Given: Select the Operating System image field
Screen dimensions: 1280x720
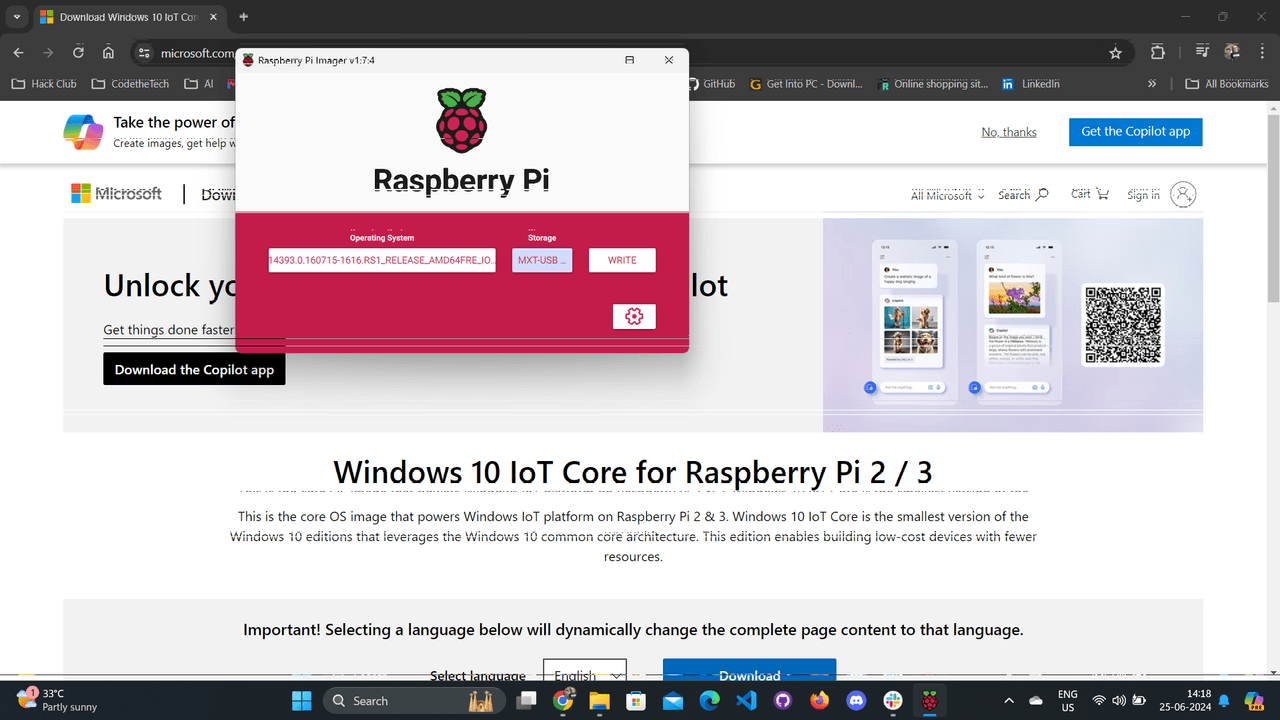Looking at the screenshot, I should pyautogui.click(x=382, y=260).
